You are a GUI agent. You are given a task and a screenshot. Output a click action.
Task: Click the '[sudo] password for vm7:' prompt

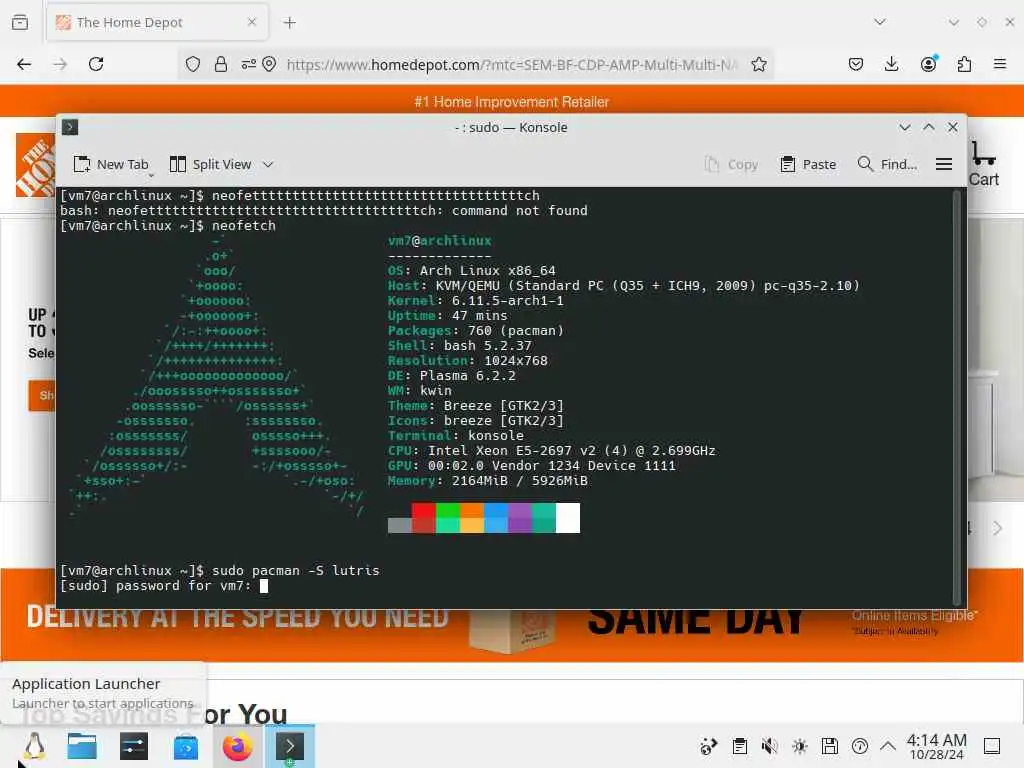click(x=155, y=585)
